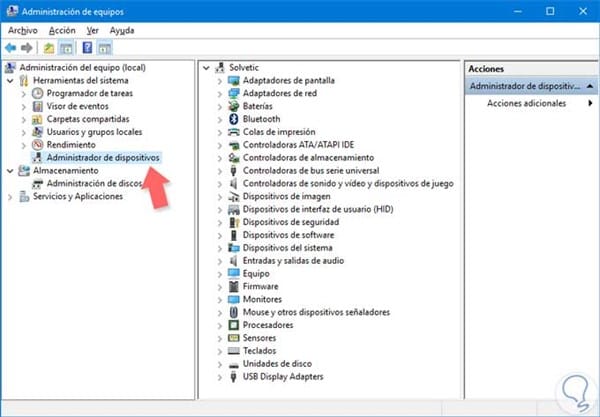
Task: Click the Teclados keyboard icon
Action: click(233, 350)
